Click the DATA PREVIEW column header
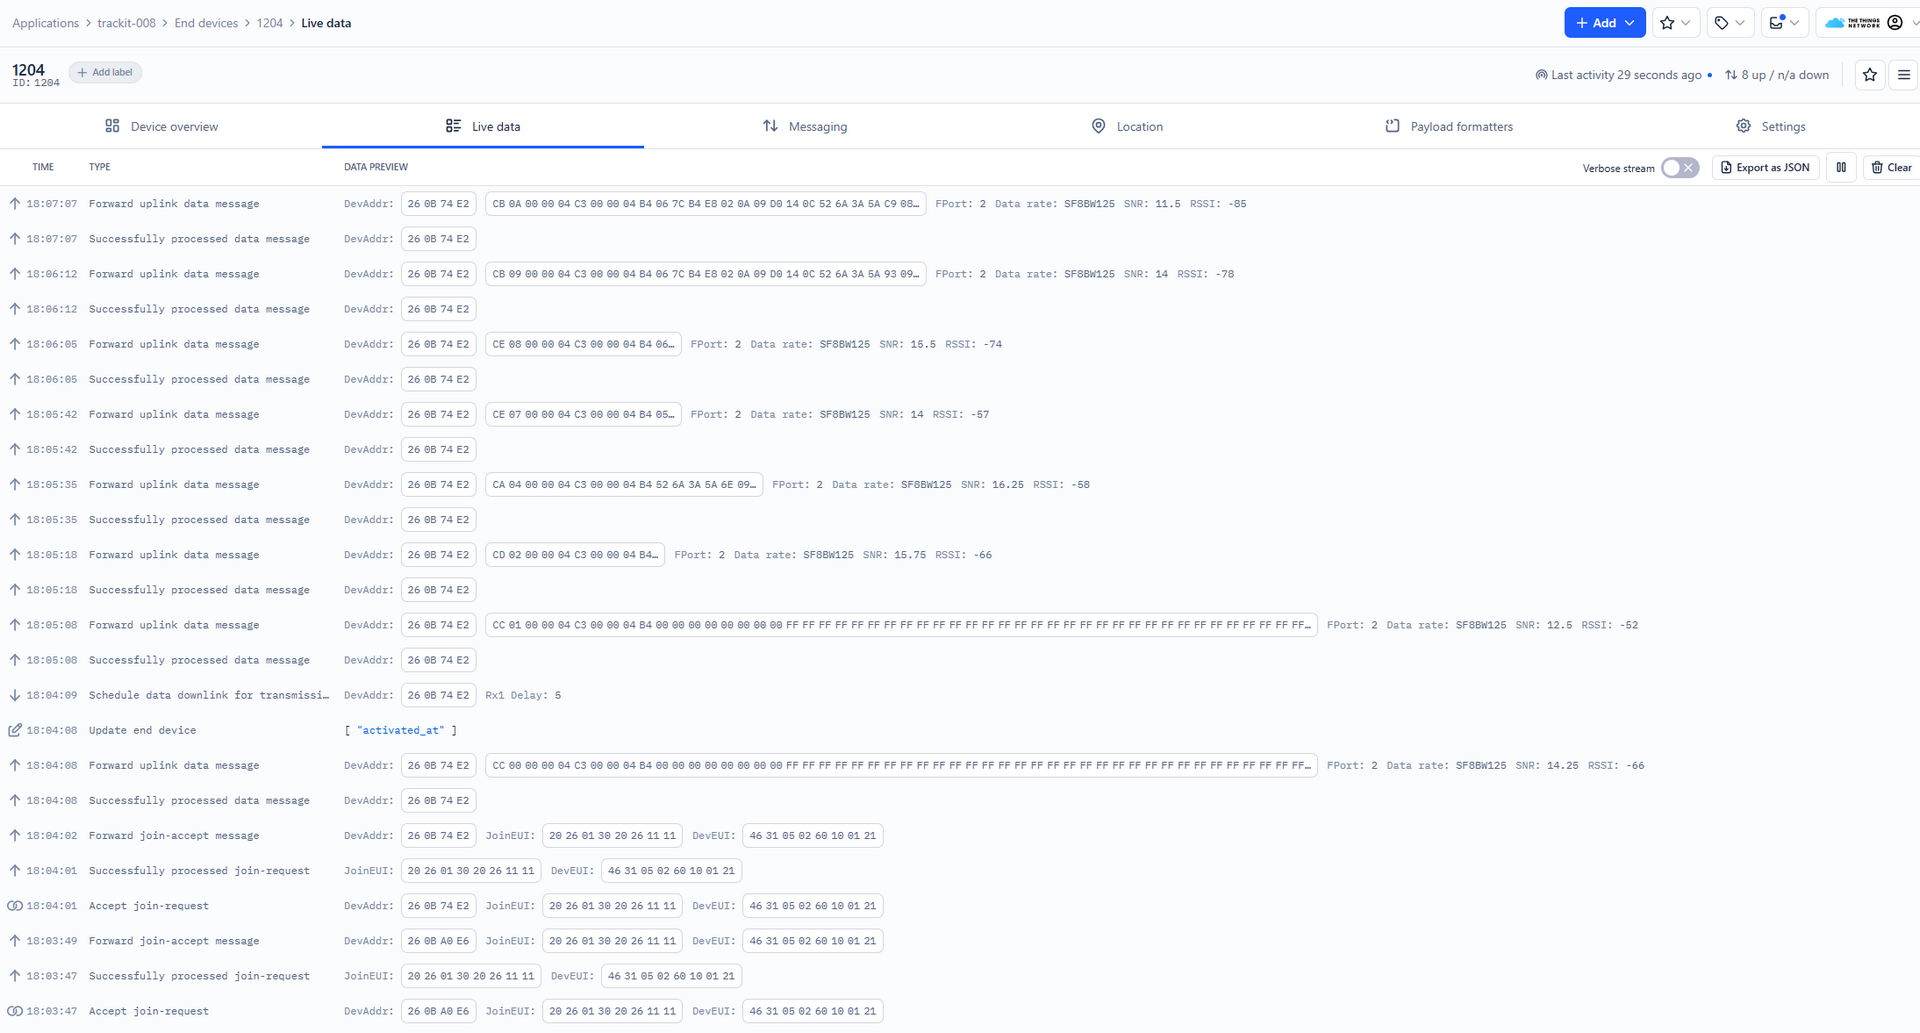Screen dimensions: 1920x1033 pyautogui.click(x=376, y=167)
